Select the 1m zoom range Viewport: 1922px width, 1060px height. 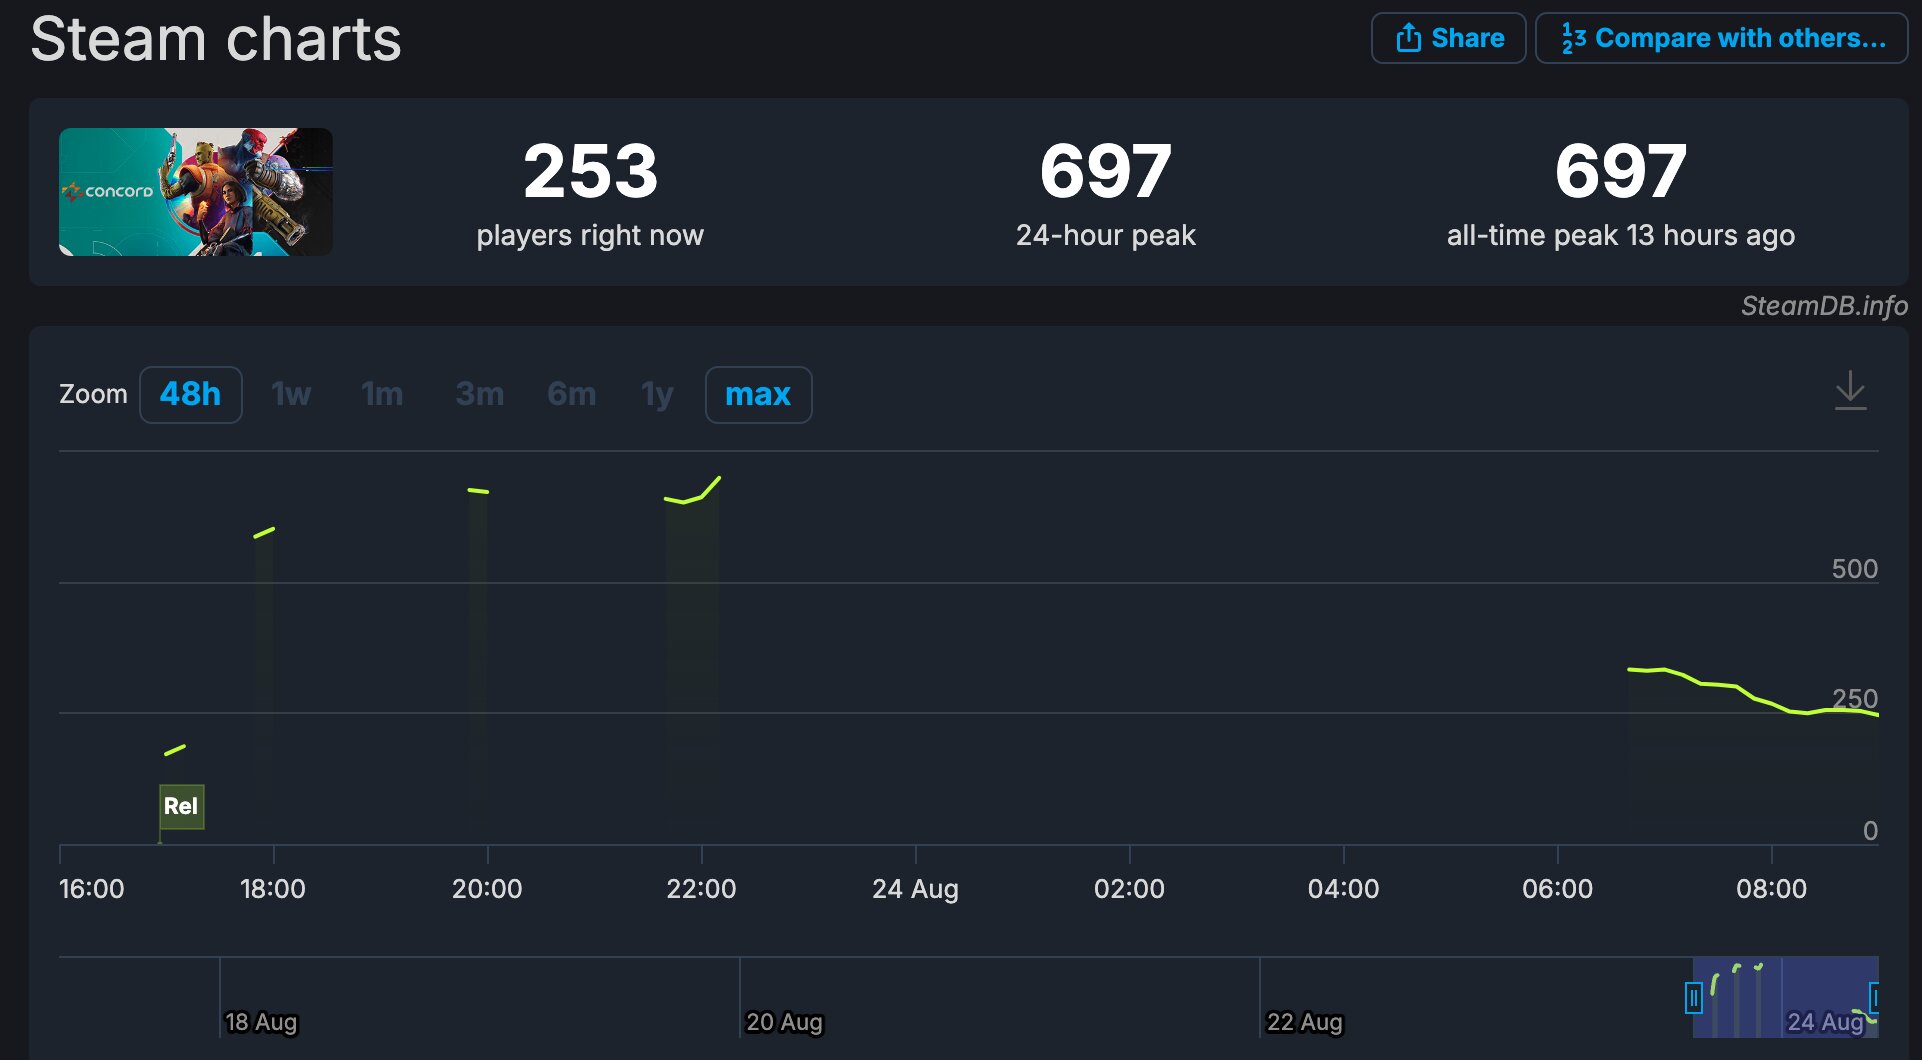(382, 394)
